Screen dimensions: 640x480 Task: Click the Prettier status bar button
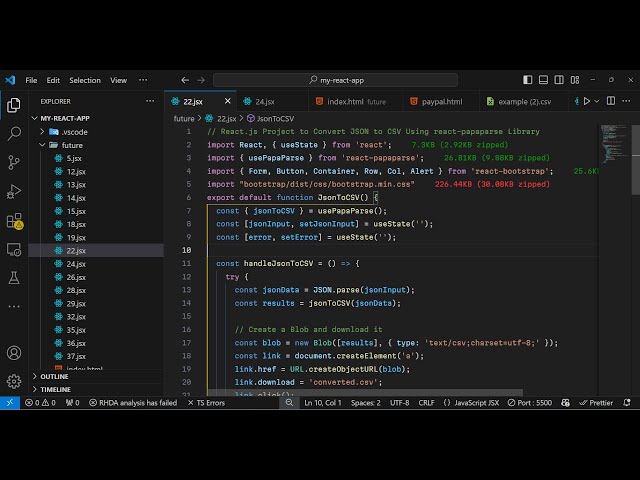596,402
